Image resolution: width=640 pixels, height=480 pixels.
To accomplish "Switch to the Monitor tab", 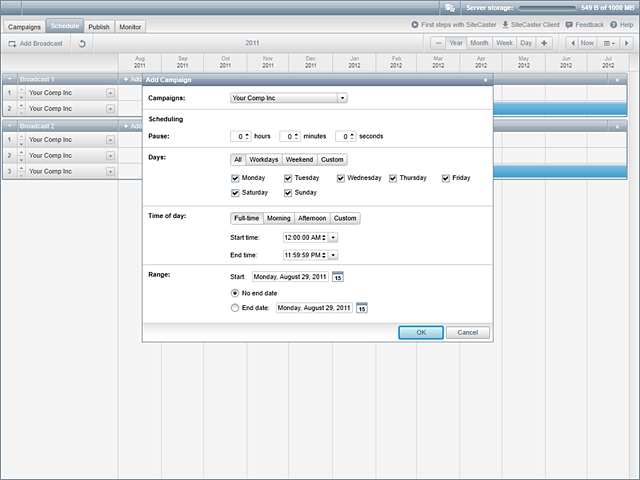I will pyautogui.click(x=130, y=27).
